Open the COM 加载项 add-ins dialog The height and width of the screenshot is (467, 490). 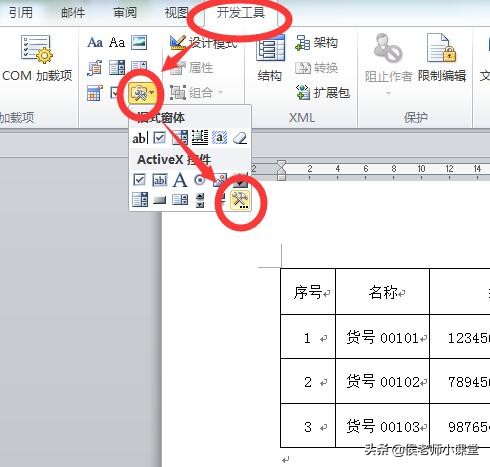(36, 58)
